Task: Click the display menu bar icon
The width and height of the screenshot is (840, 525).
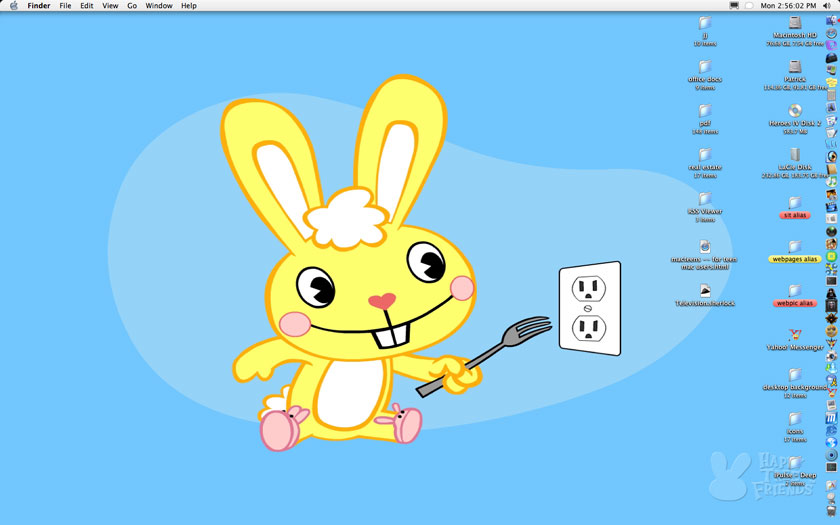Action: 734,5
